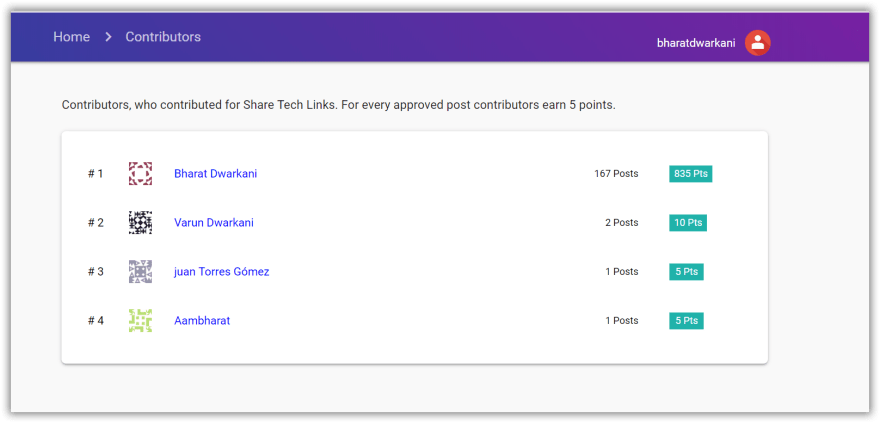Open juan Torres Gómez profile link

tap(222, 272)
